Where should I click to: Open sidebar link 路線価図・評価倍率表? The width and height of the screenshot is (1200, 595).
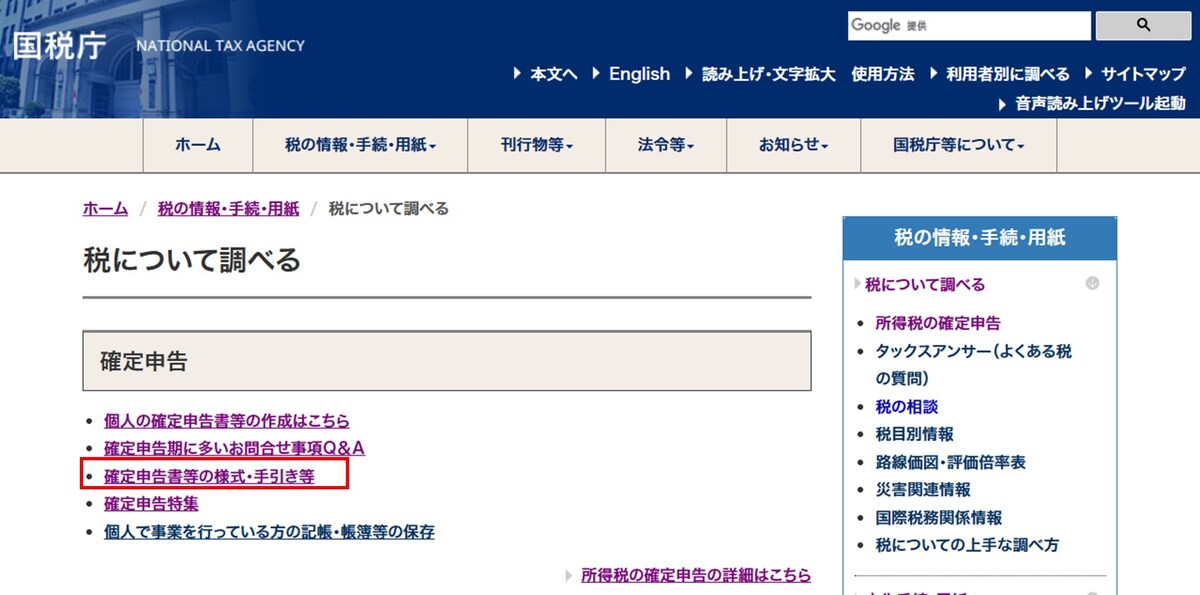(950, 462)
